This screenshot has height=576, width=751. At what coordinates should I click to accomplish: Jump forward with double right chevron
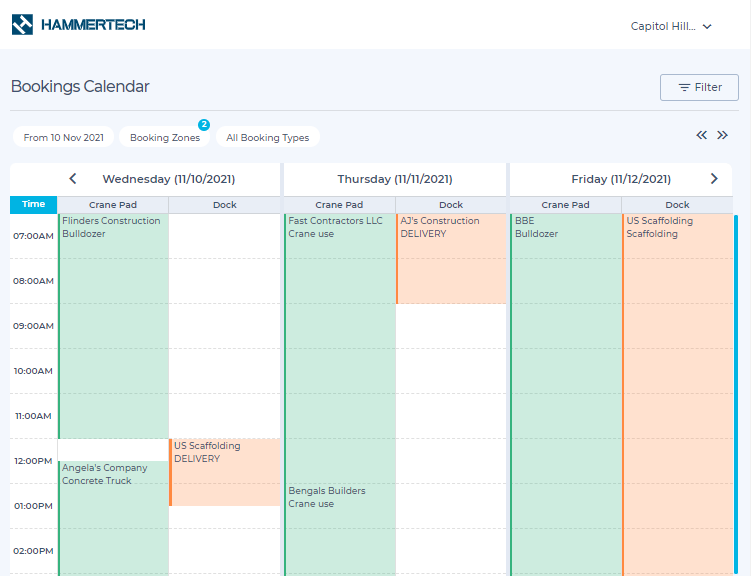tap(722, 135)
